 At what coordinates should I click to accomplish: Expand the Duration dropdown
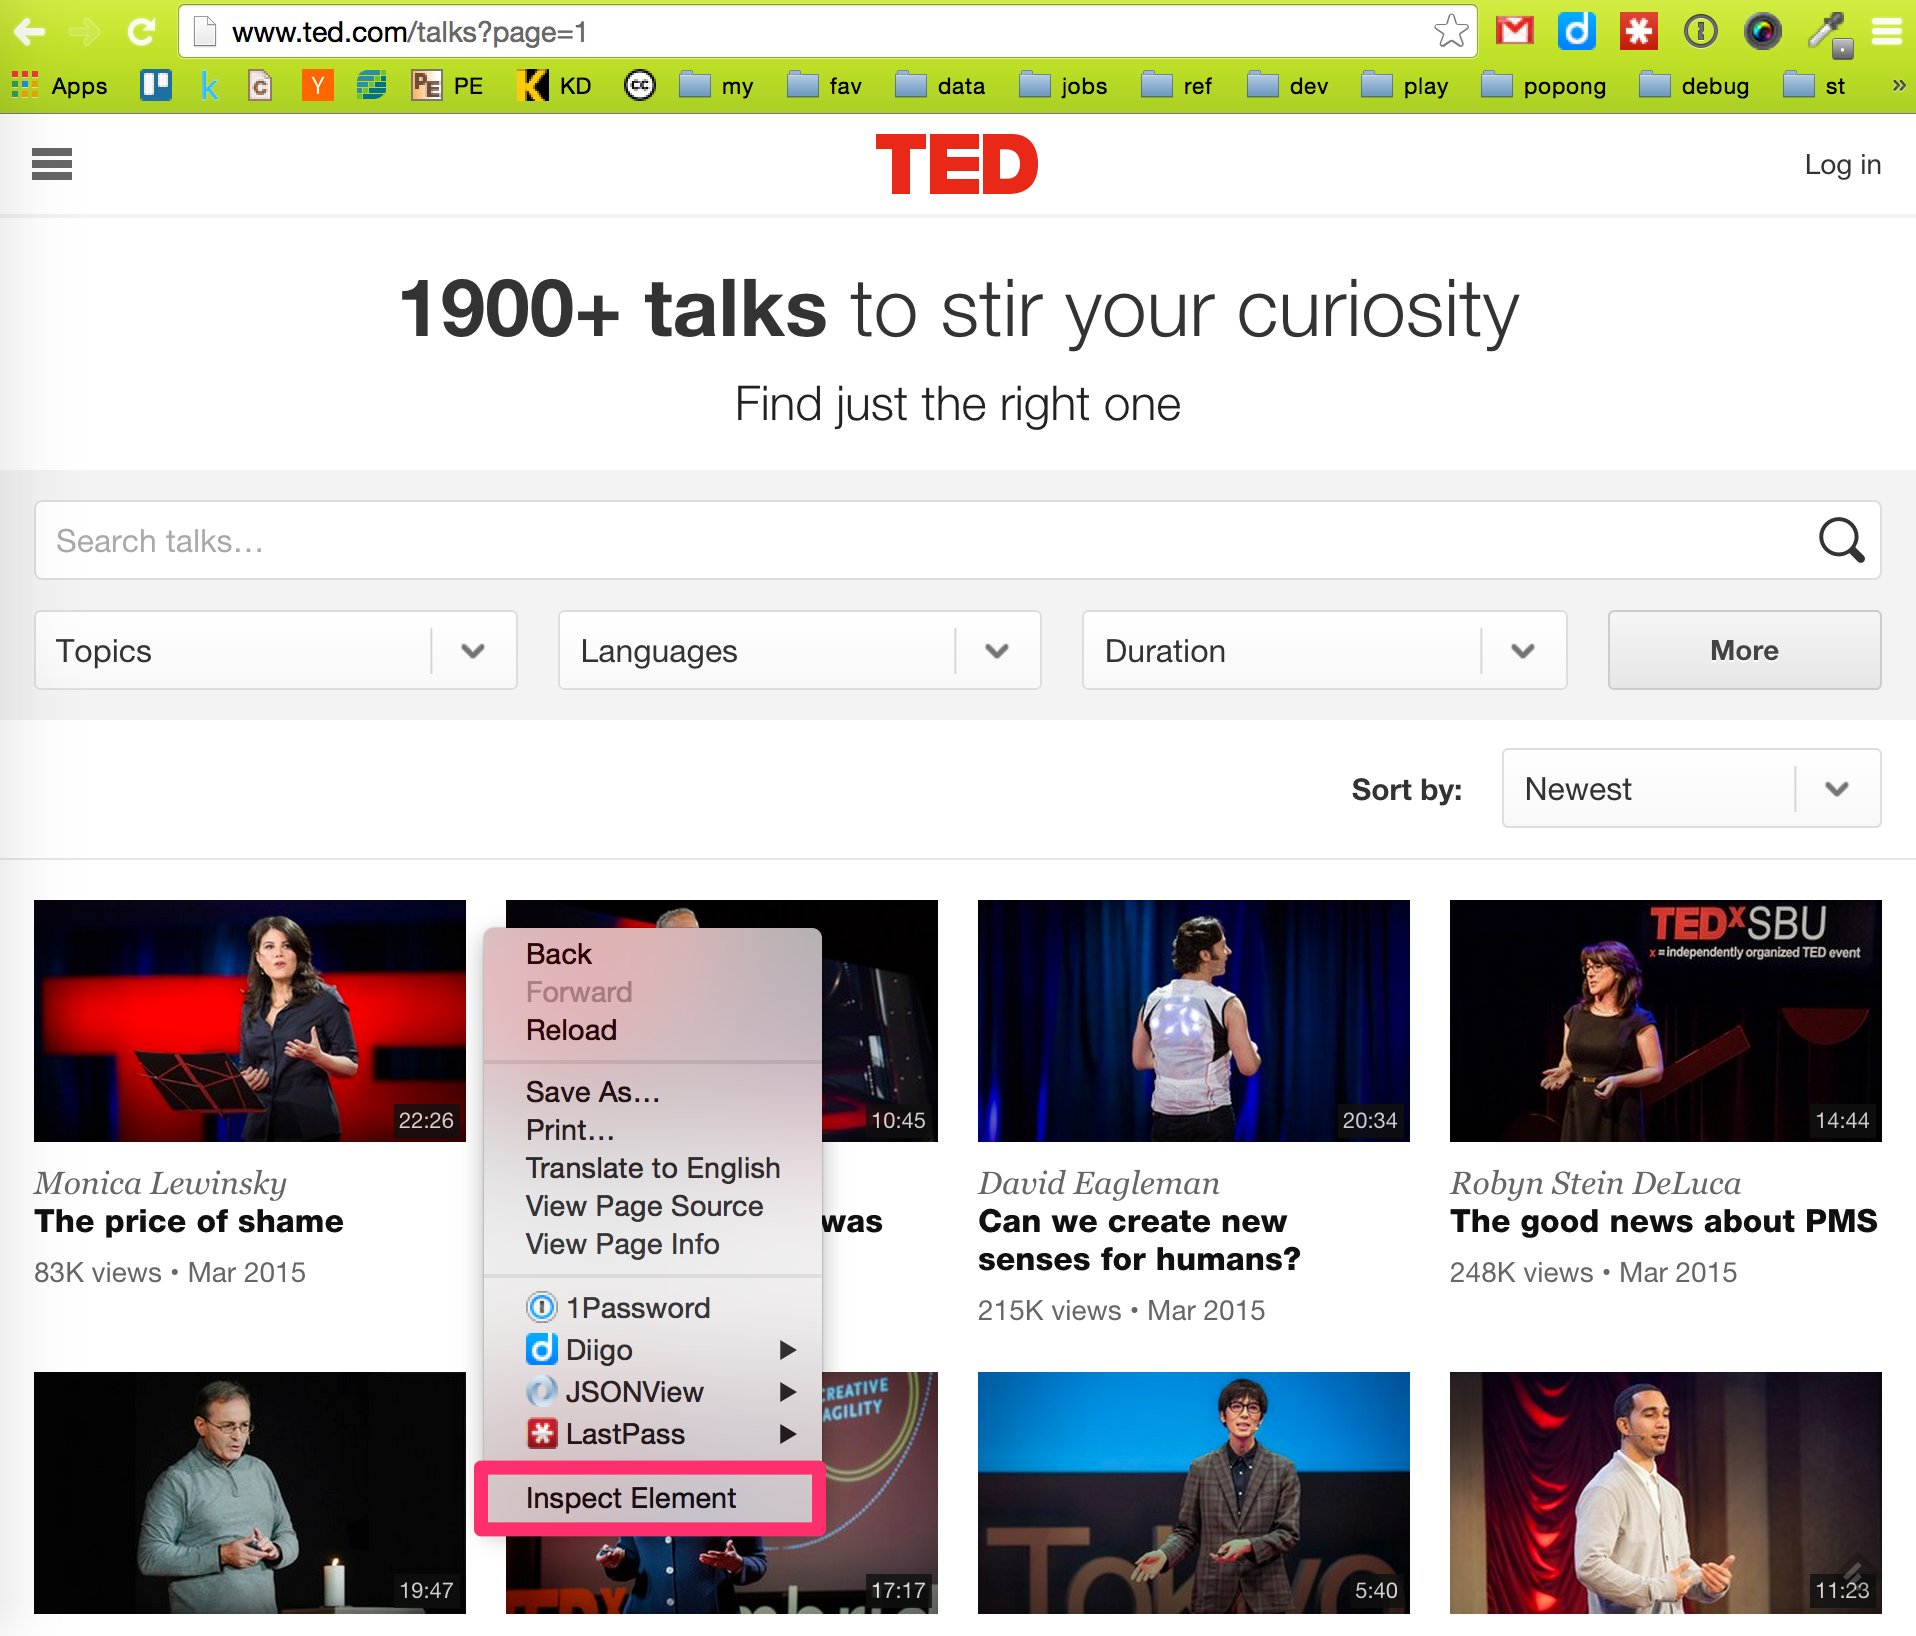tap(1324, 650)
